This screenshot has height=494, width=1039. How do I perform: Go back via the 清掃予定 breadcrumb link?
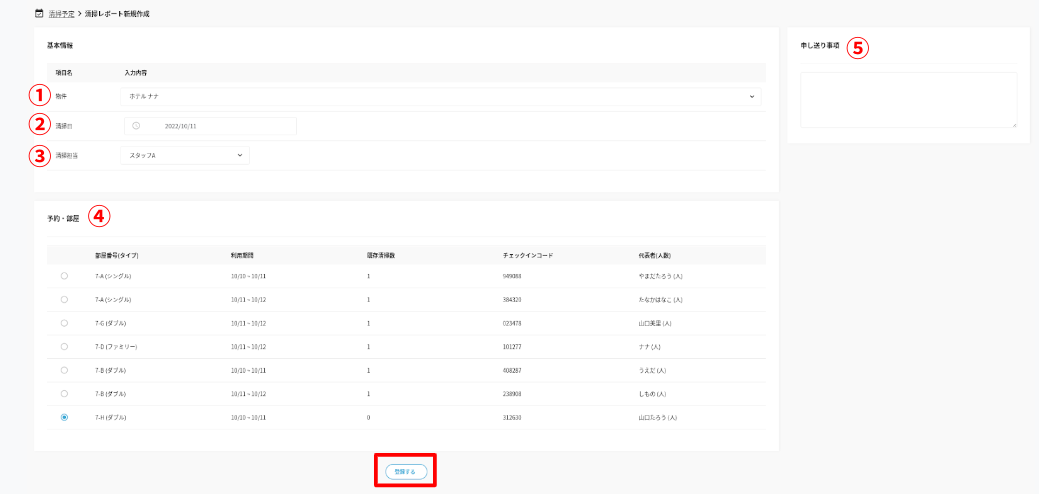click(x=62, y=14)
